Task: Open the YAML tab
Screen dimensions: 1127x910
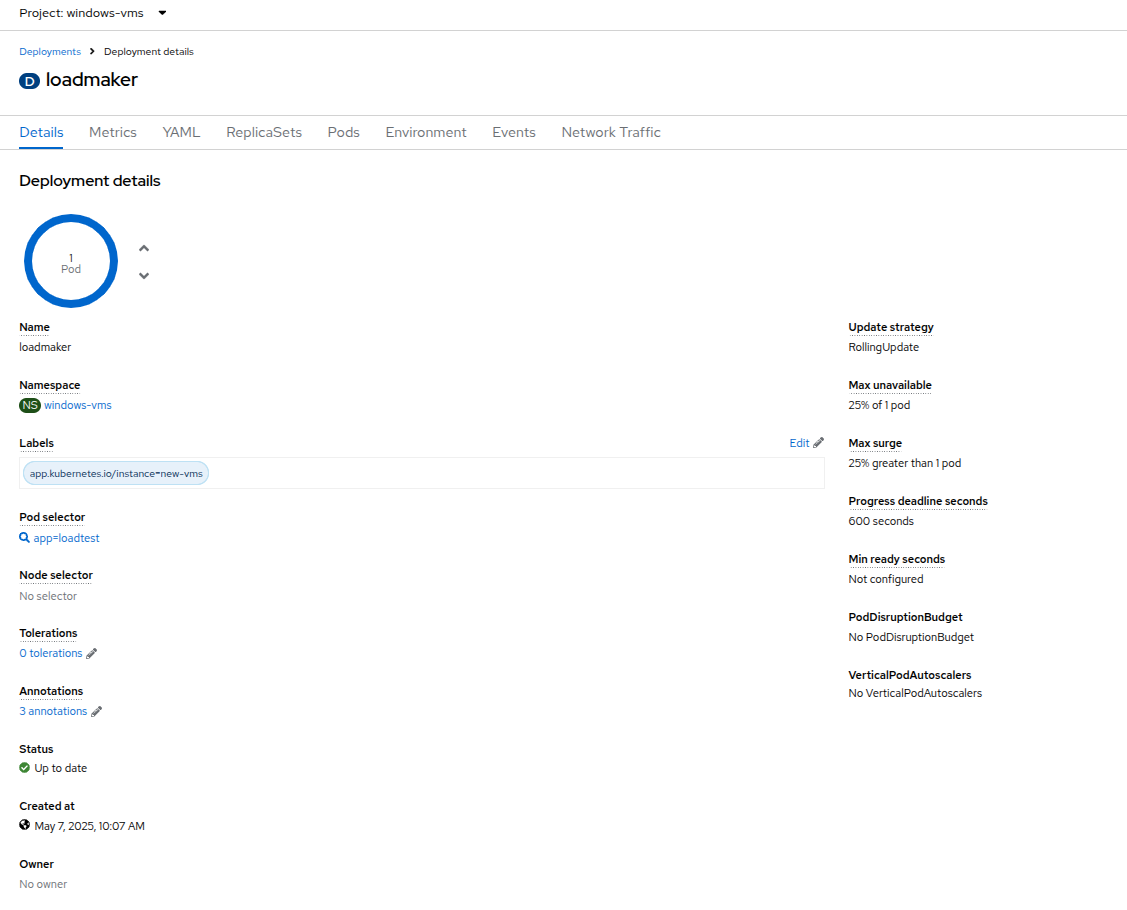Action: [x=181, y=132]
